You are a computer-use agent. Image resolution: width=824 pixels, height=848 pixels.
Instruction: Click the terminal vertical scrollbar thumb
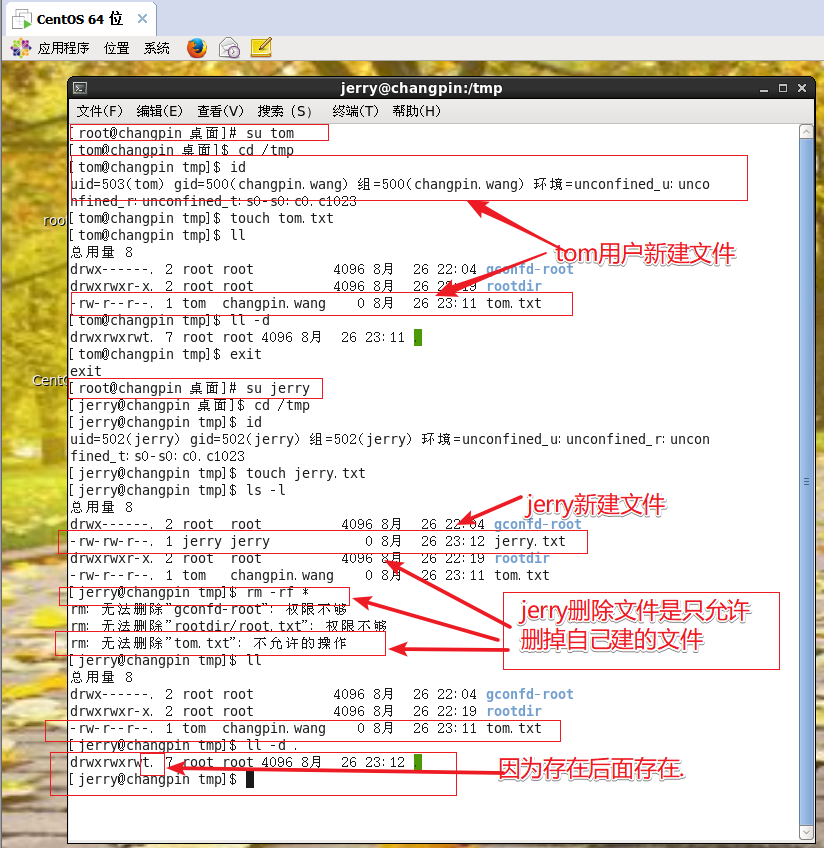[x=806, y=481]
